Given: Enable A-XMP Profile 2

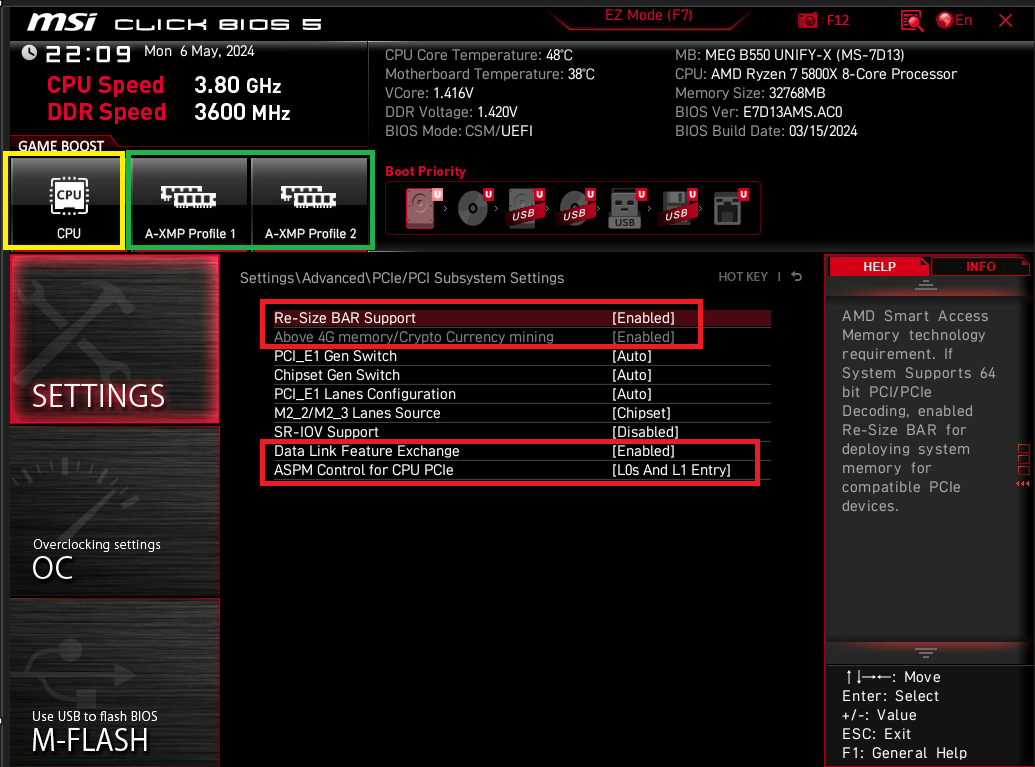Looking at the screenshot, I should (310, 201).
